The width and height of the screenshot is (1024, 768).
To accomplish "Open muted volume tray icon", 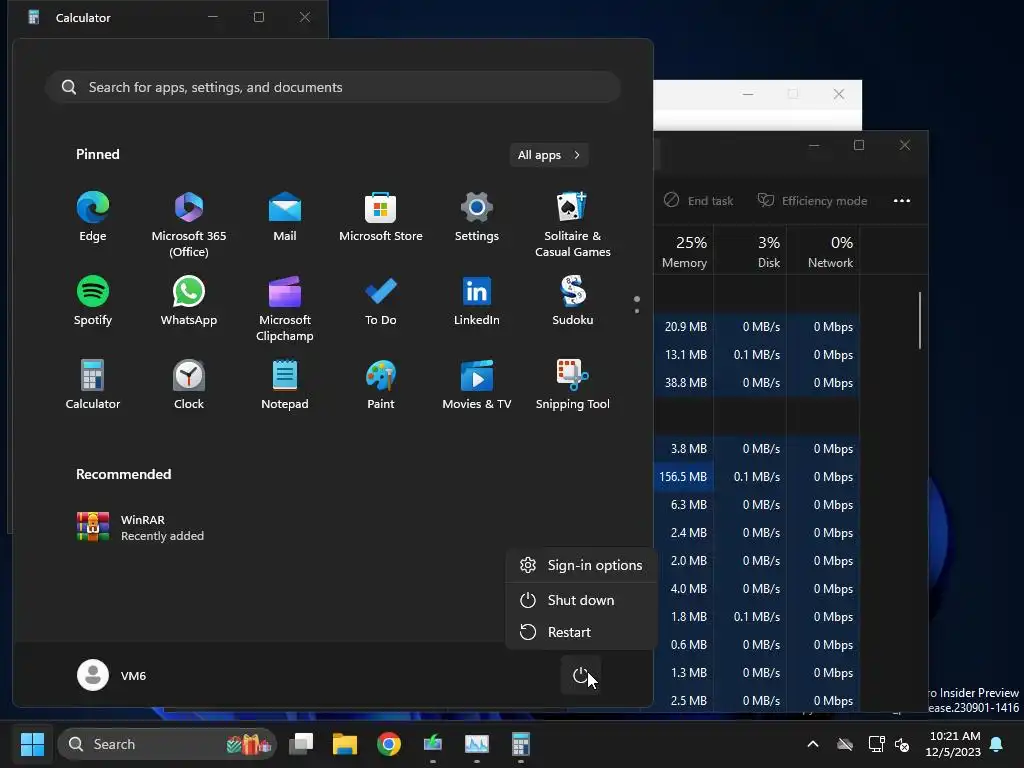I will tap(902, 744).
